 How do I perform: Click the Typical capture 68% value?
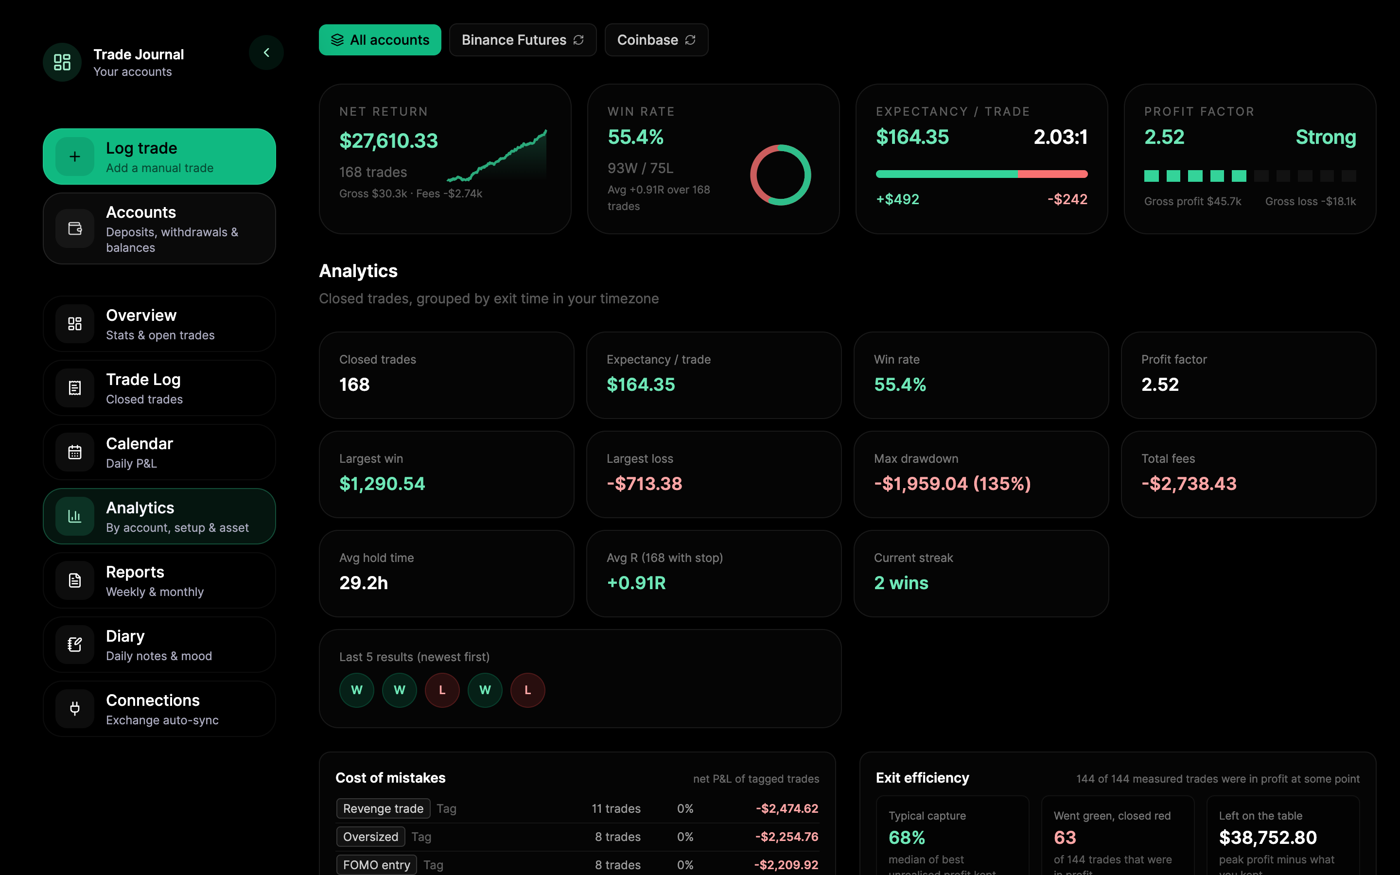(907, 838)
